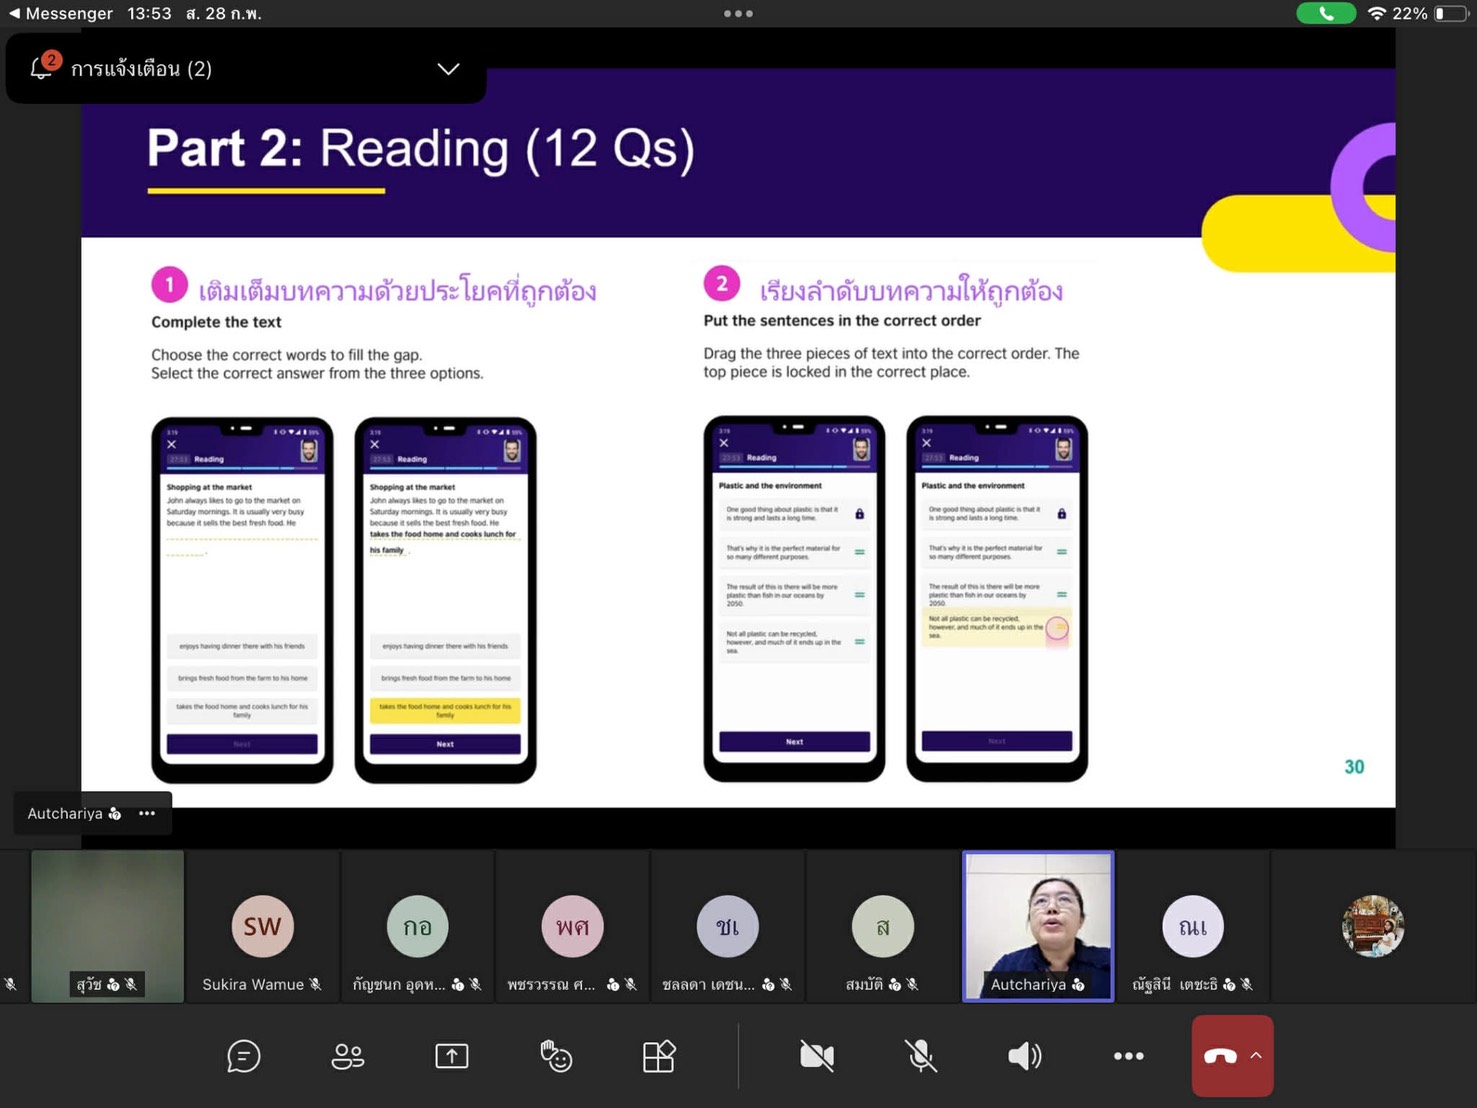Open the speaker audio output icon
The width and height of the screenshot is (1477, 1108).
[1024, 1056]
